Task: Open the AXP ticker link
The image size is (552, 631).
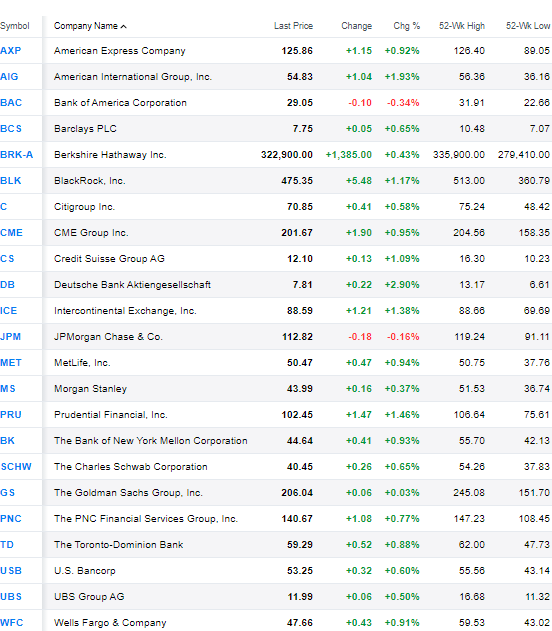Action: pyautogui.click(x=11, y=51)
